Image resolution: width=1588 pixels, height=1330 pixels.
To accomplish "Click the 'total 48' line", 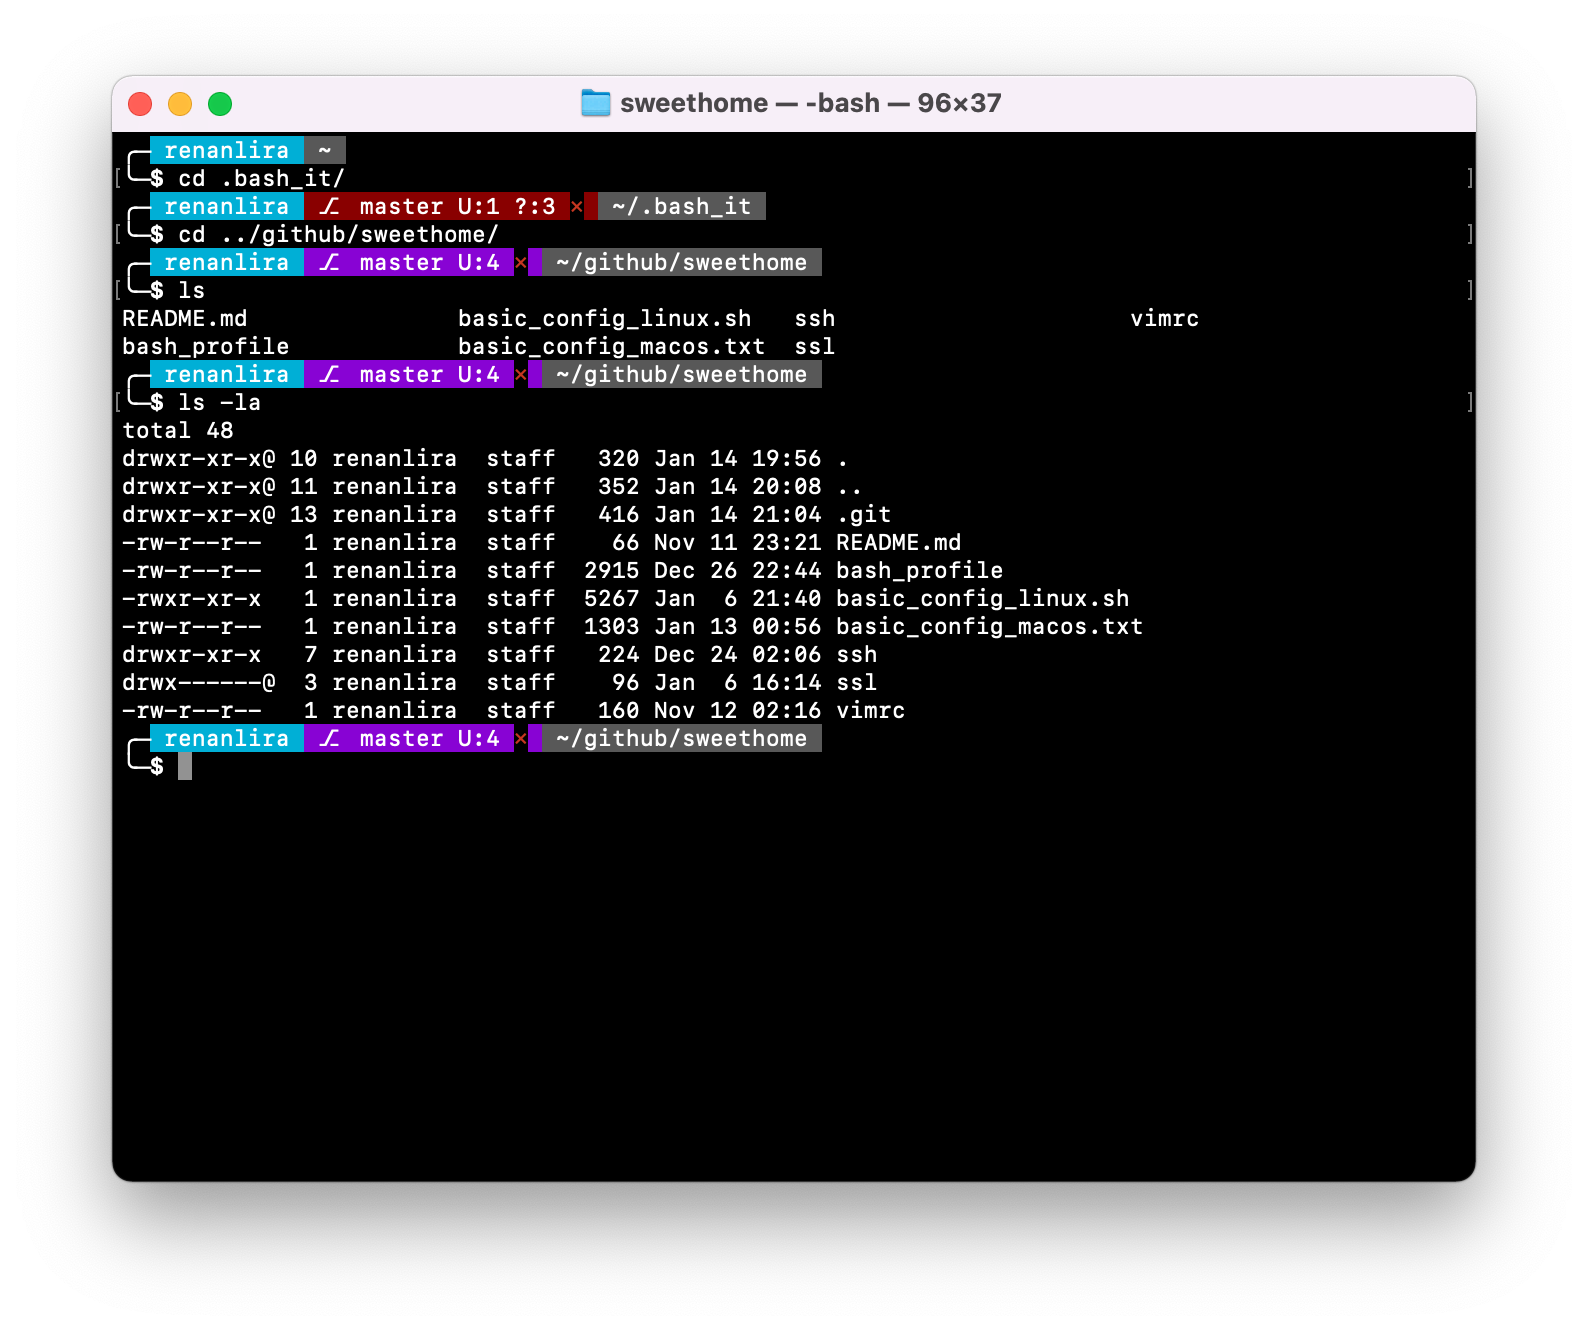I will (x=178, y=431).
